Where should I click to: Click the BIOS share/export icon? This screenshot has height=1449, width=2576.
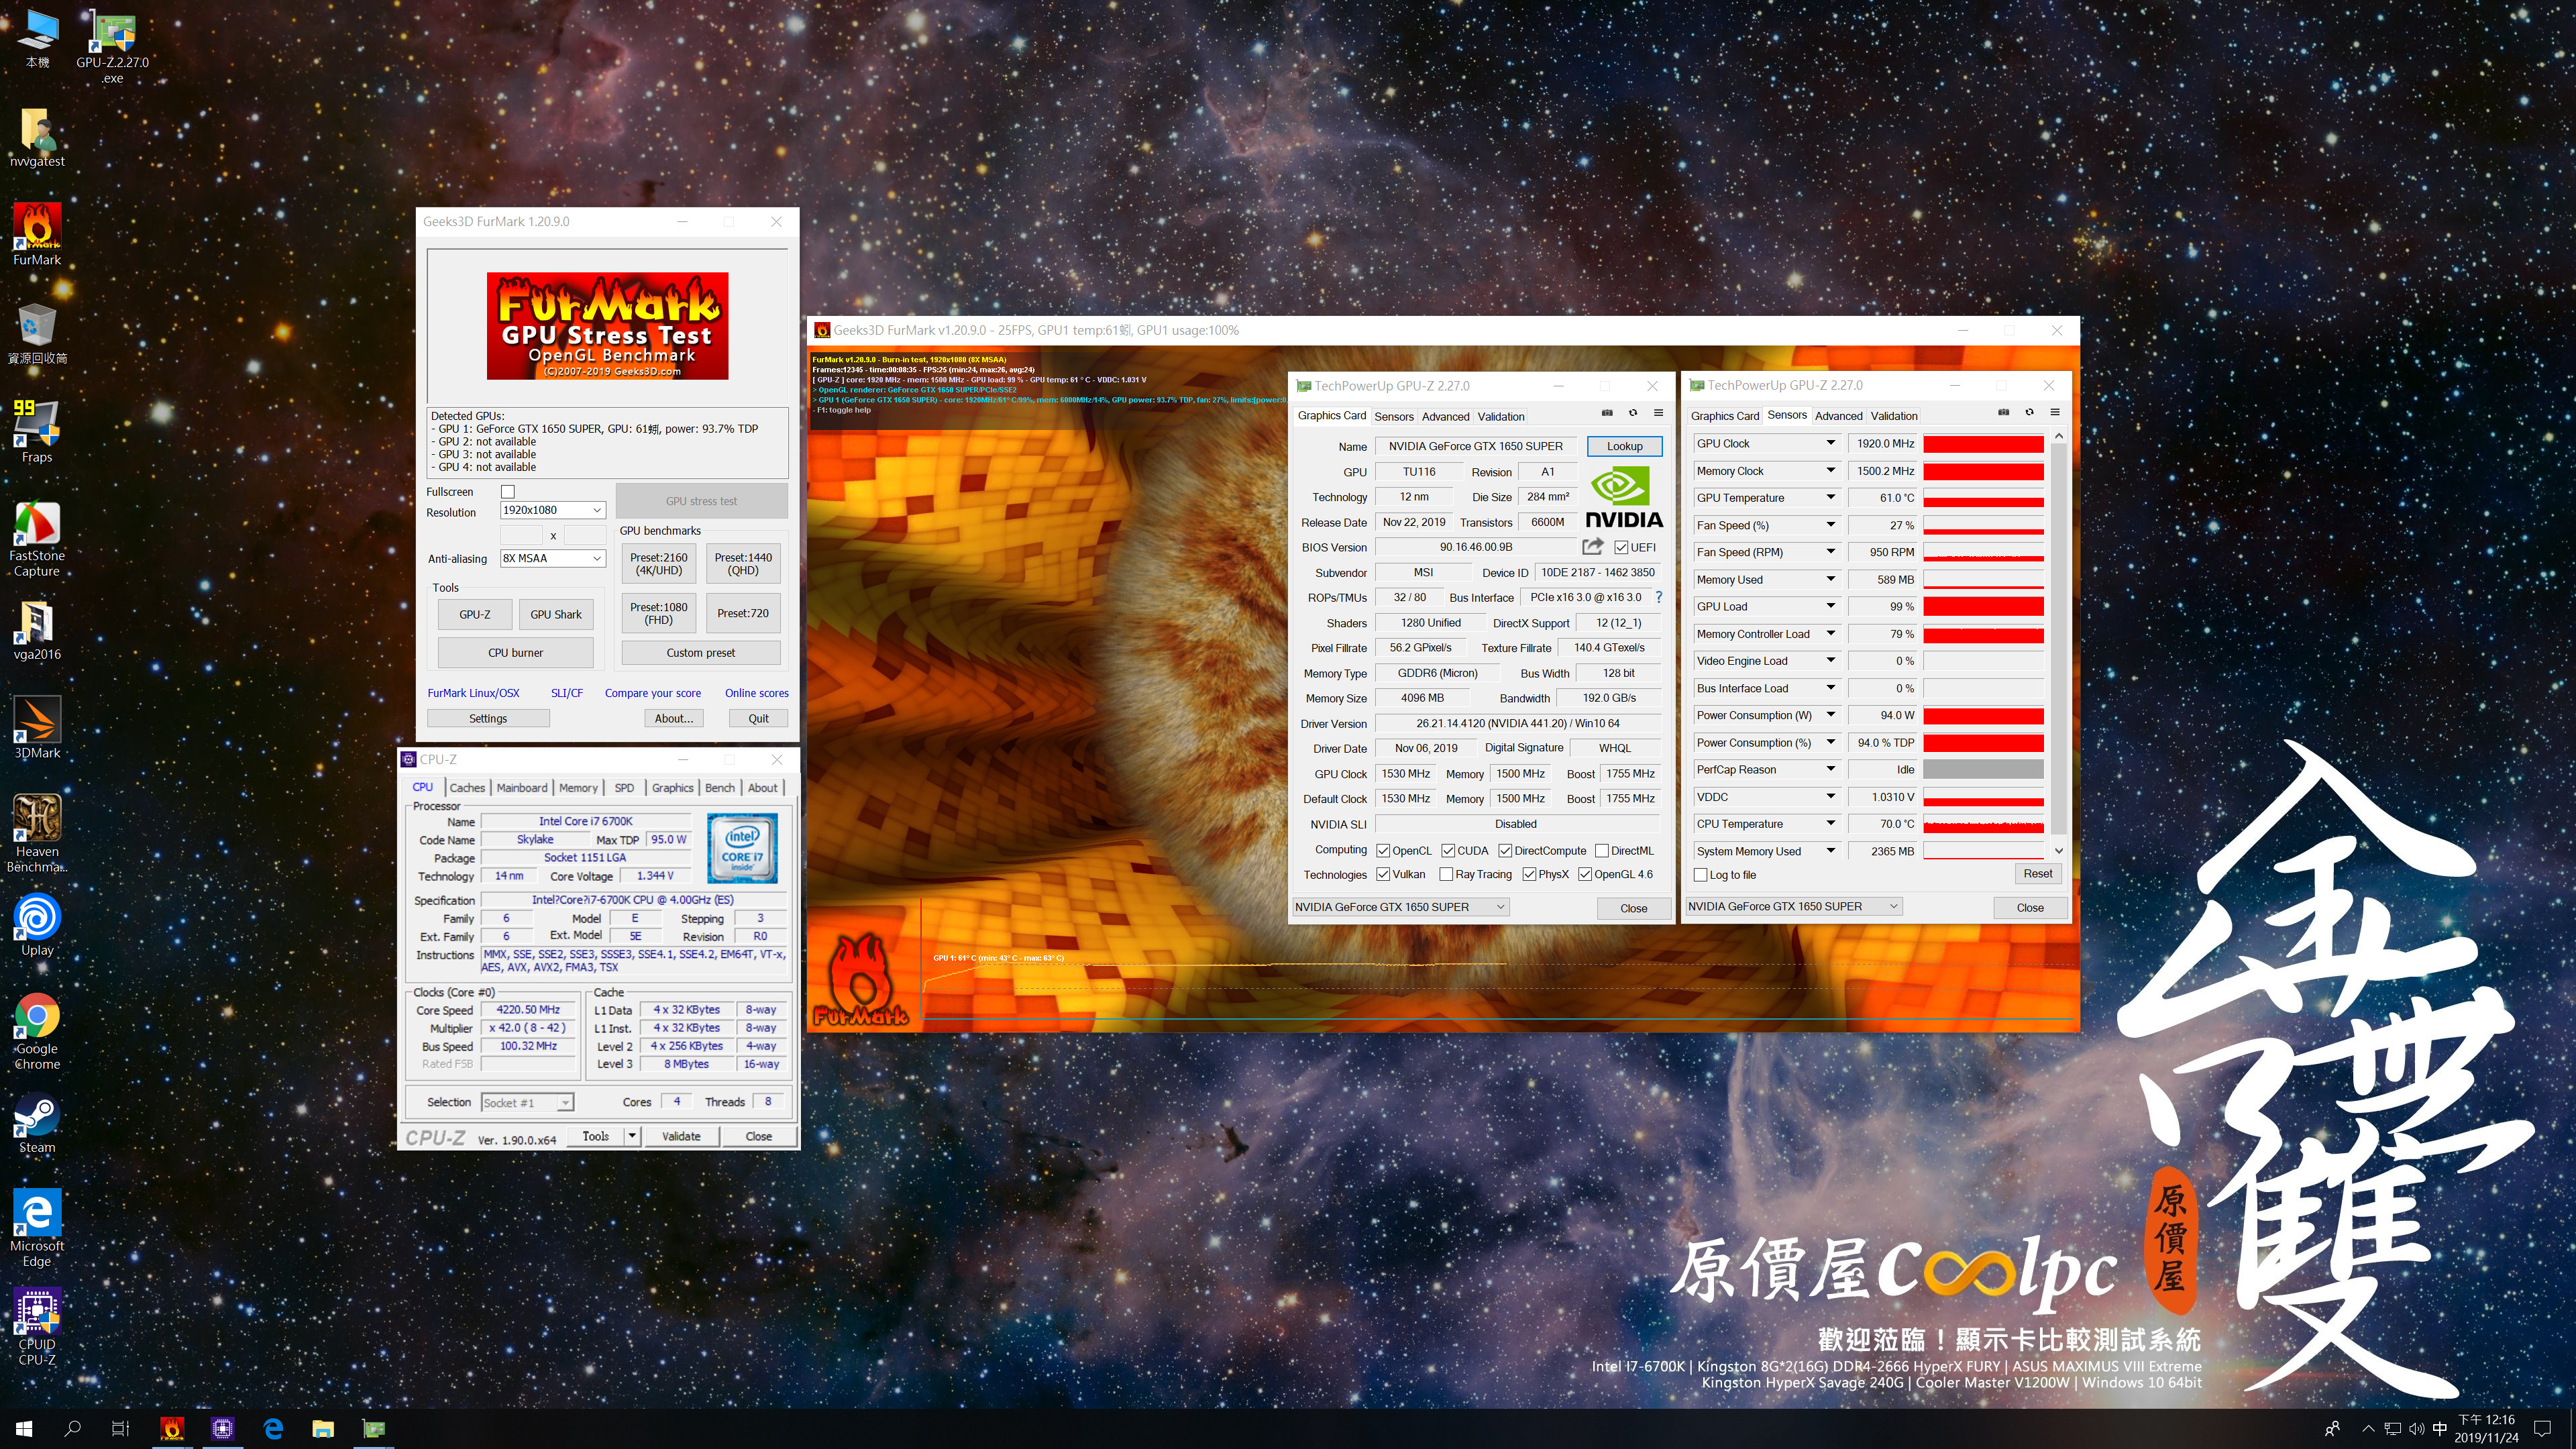click(1593, 546)
